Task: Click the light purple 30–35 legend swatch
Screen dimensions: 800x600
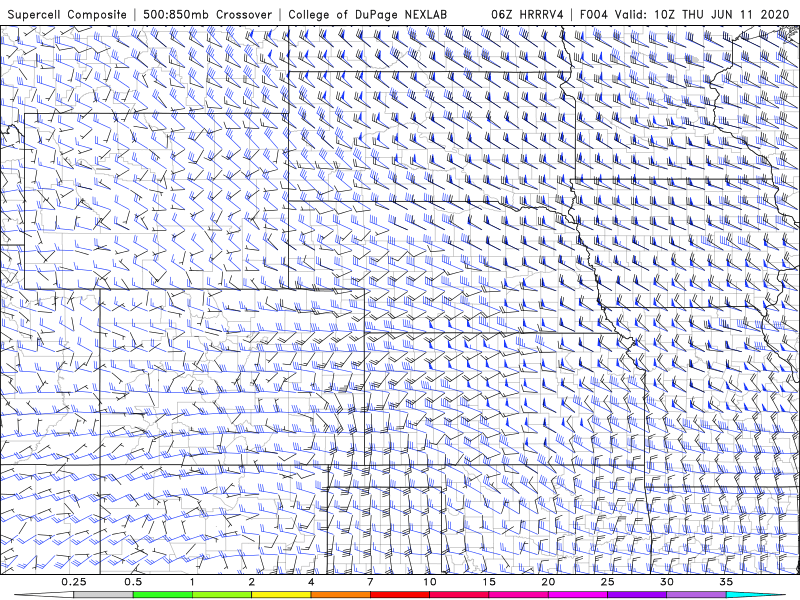Action: (696, 595)
